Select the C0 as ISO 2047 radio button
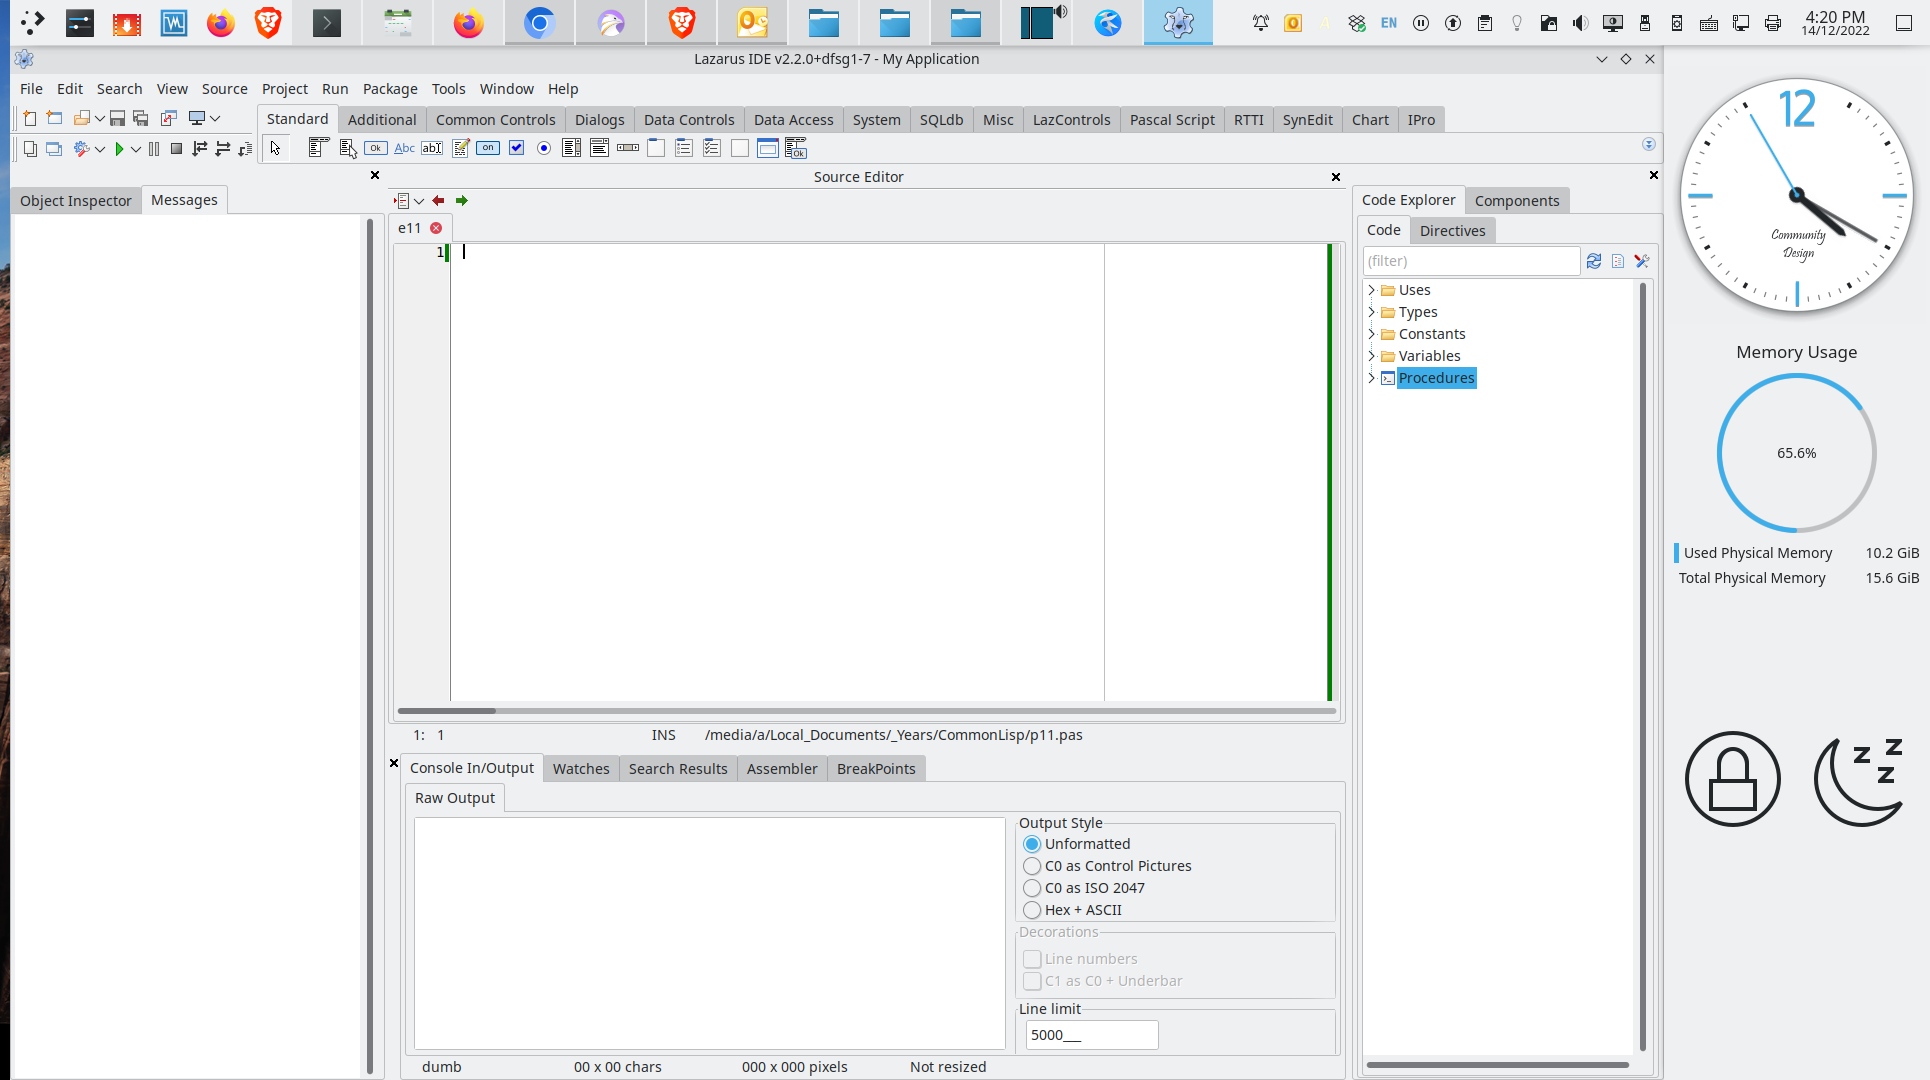1930x1080 pixels. click(x=1032, y=888)
